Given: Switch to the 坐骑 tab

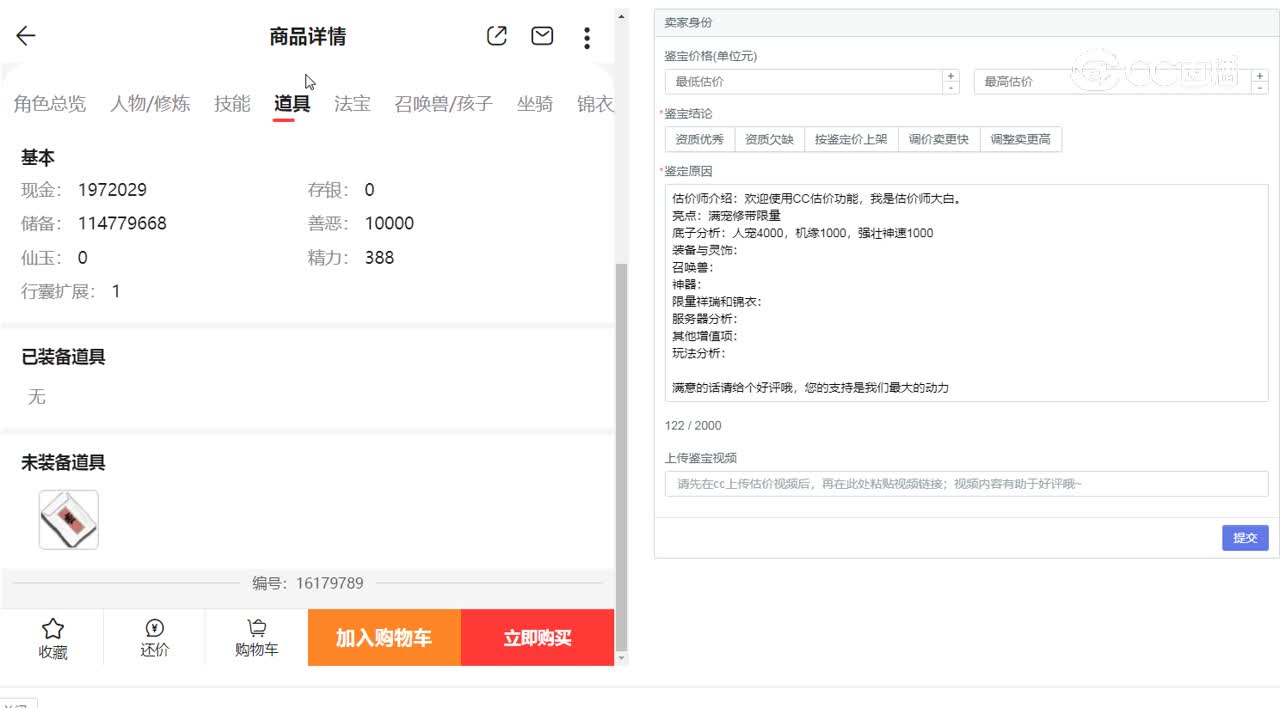Looking at the screenshot, I should coord(535,104).
